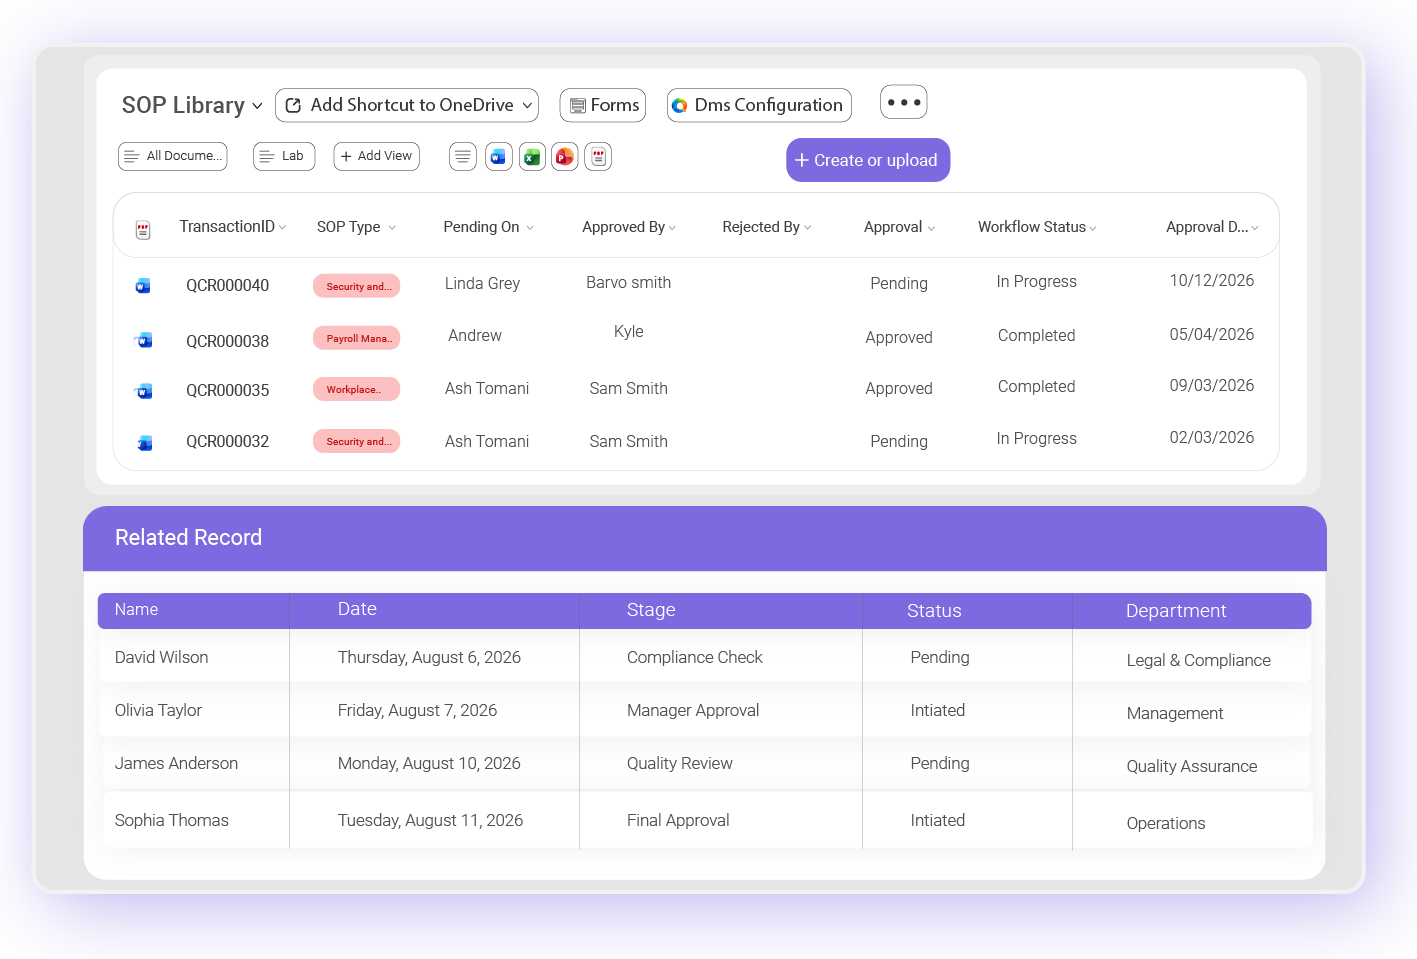This screenshot has width=1417, height=959.
Task: Open Word file icon for QCR000040
Action: click(143, 286)
